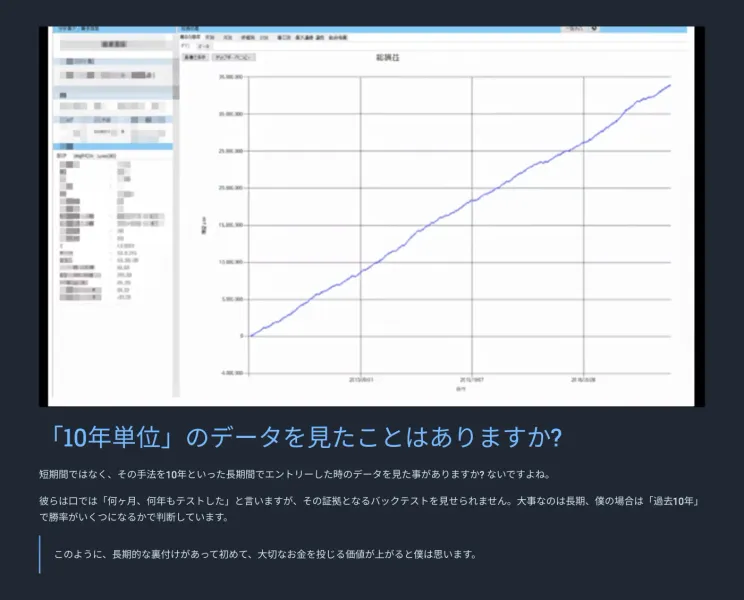Click the backtest chart screenshot image

pyautogui.click(x=372, y=216)
